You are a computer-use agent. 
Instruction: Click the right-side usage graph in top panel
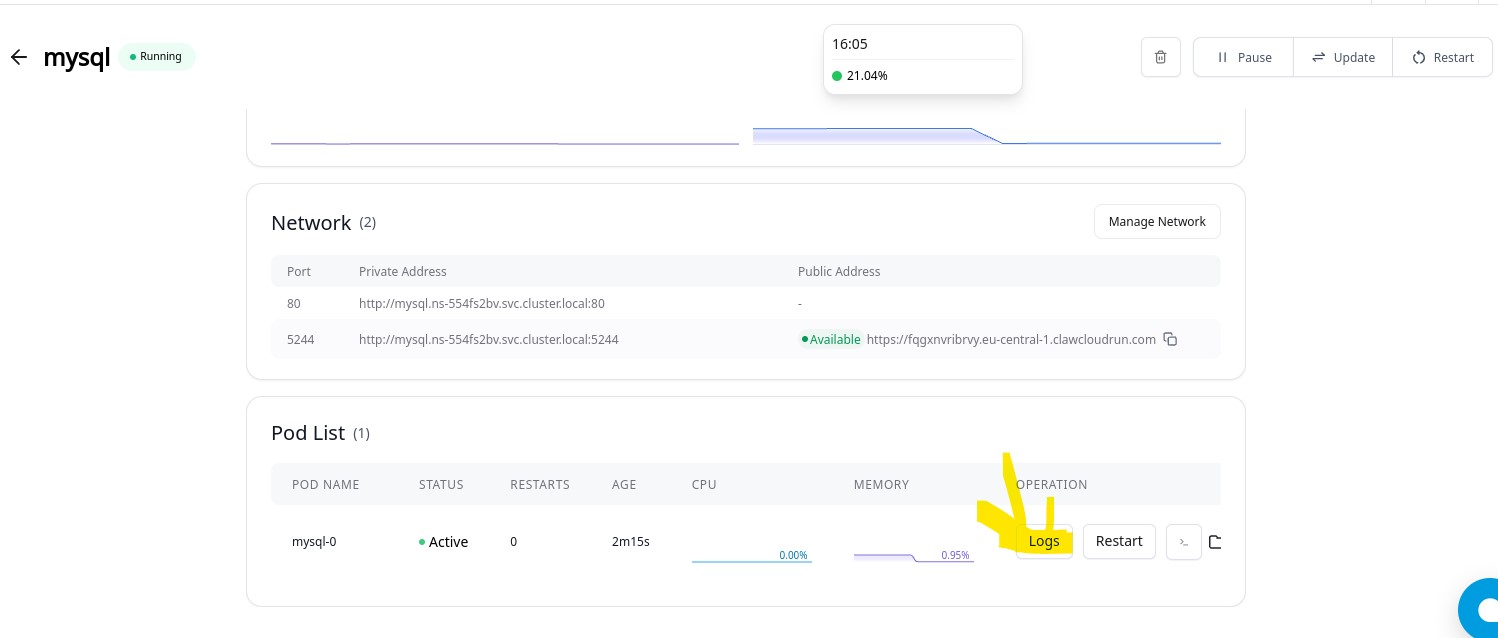(985, 137)
